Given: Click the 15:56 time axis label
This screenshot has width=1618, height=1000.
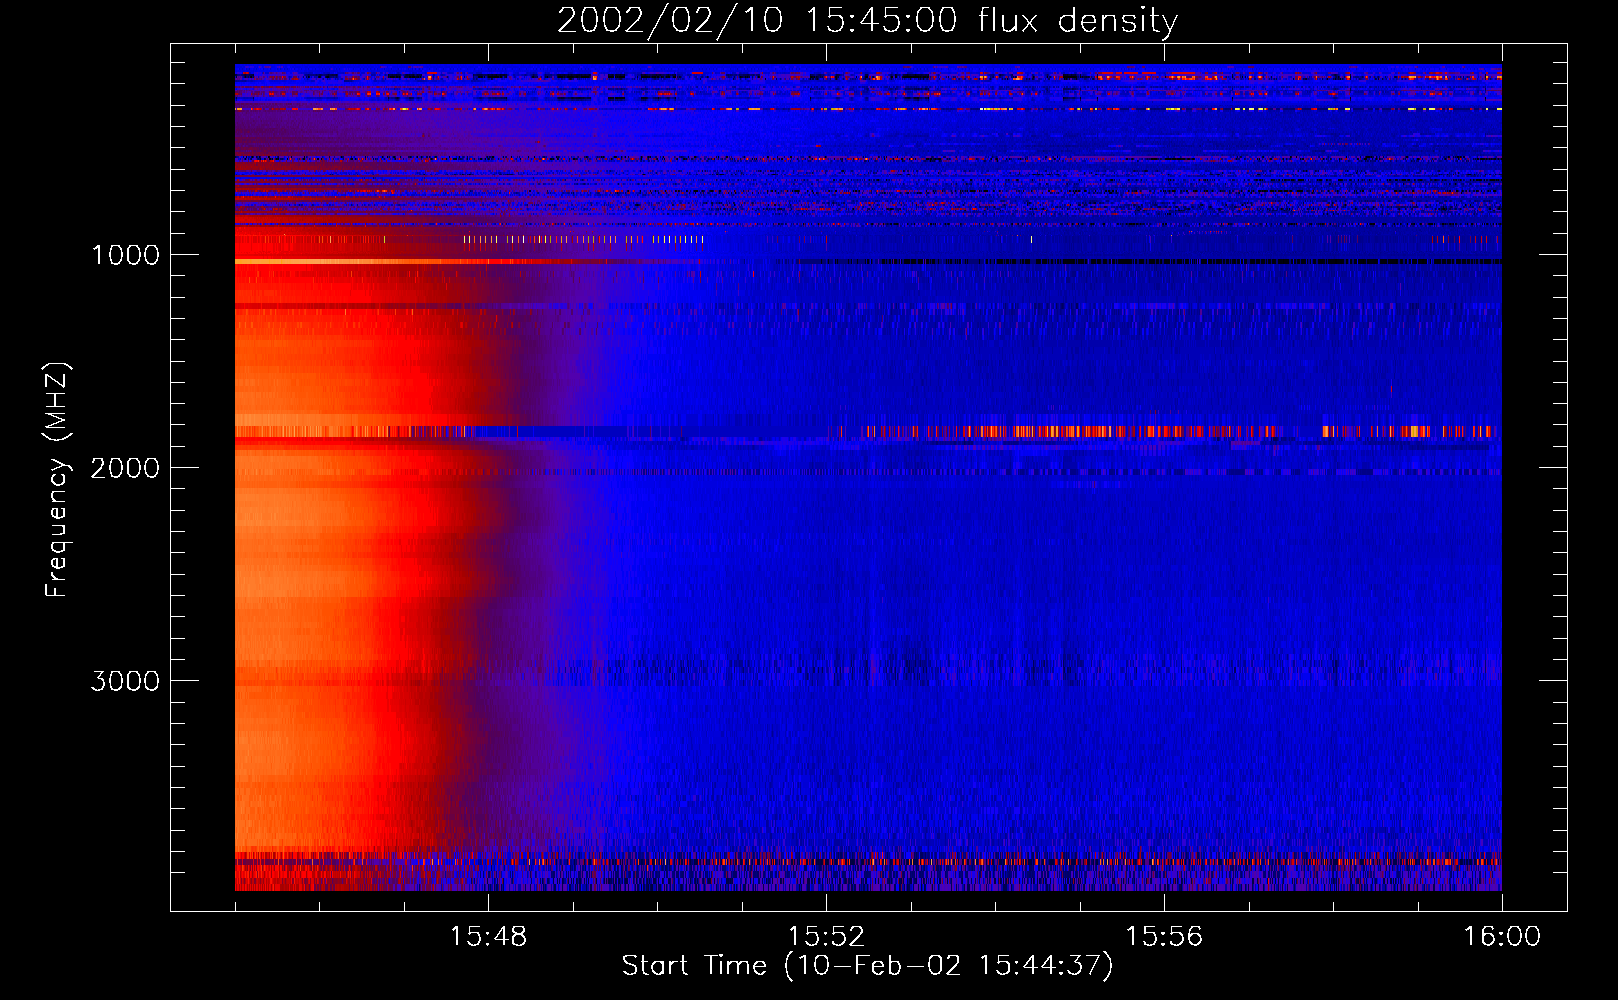Looking at the screenshot, I should tap(1164, 936).
